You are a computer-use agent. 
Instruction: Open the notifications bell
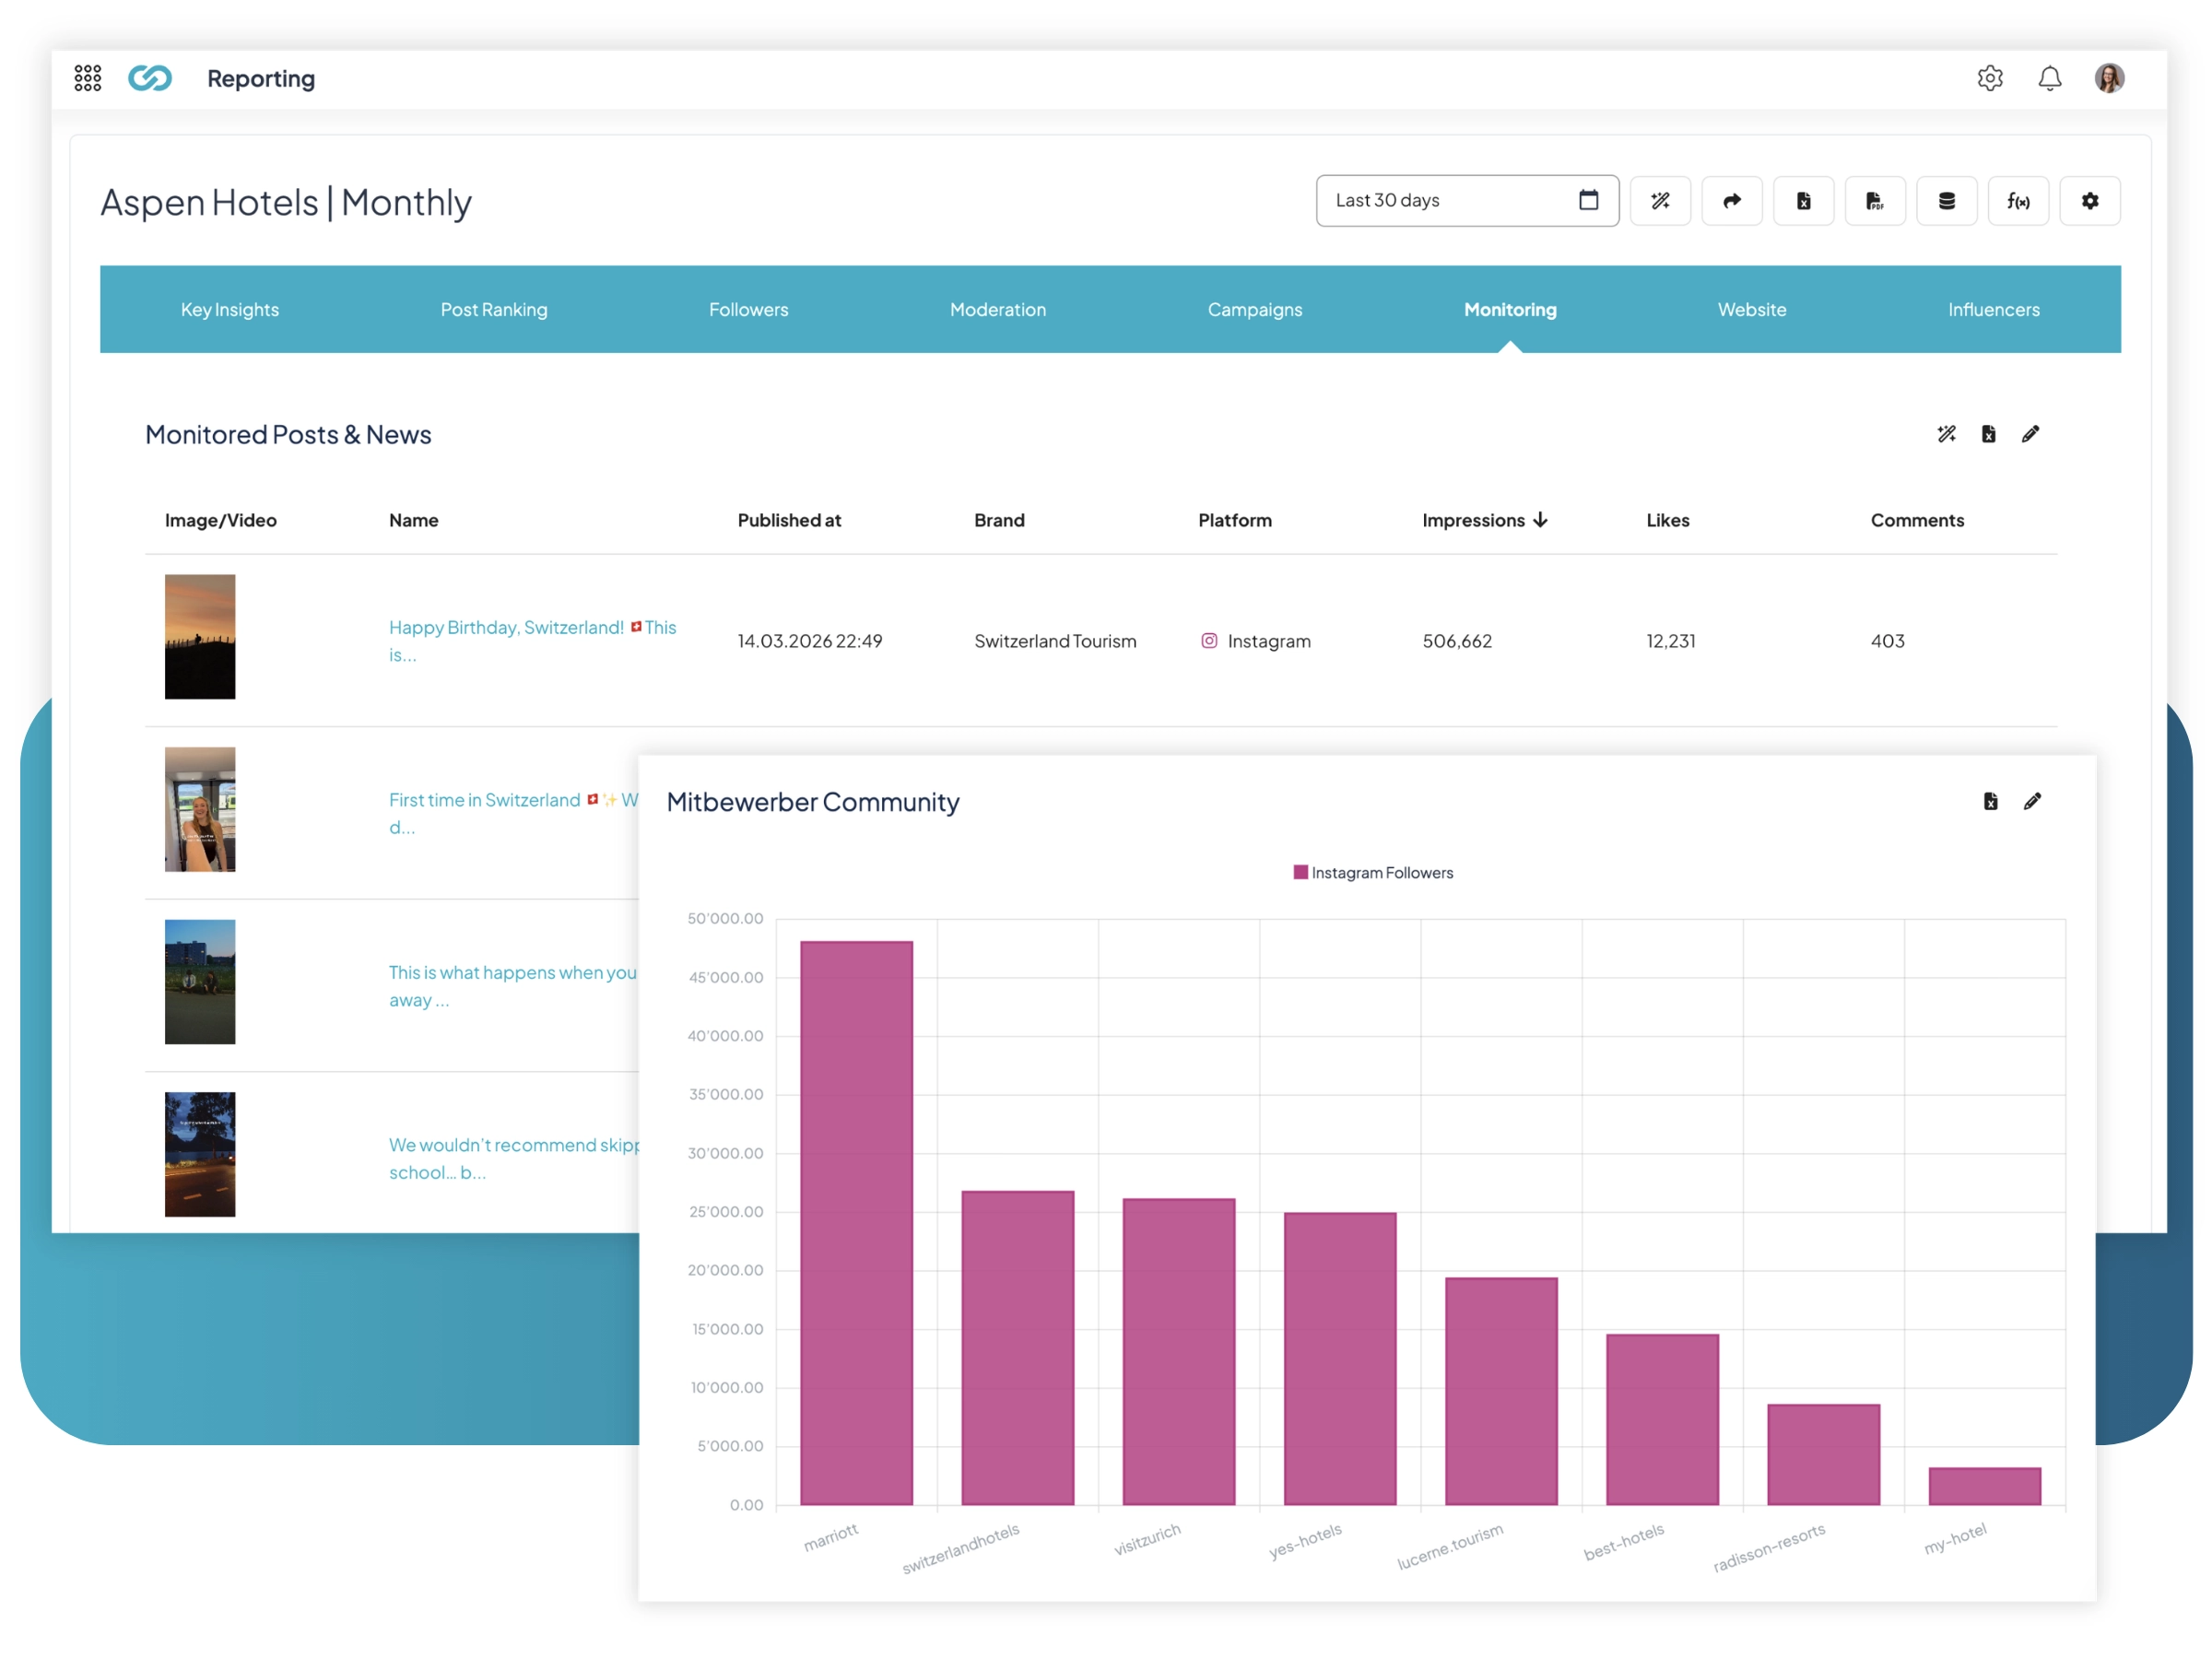click(2049, 78)
